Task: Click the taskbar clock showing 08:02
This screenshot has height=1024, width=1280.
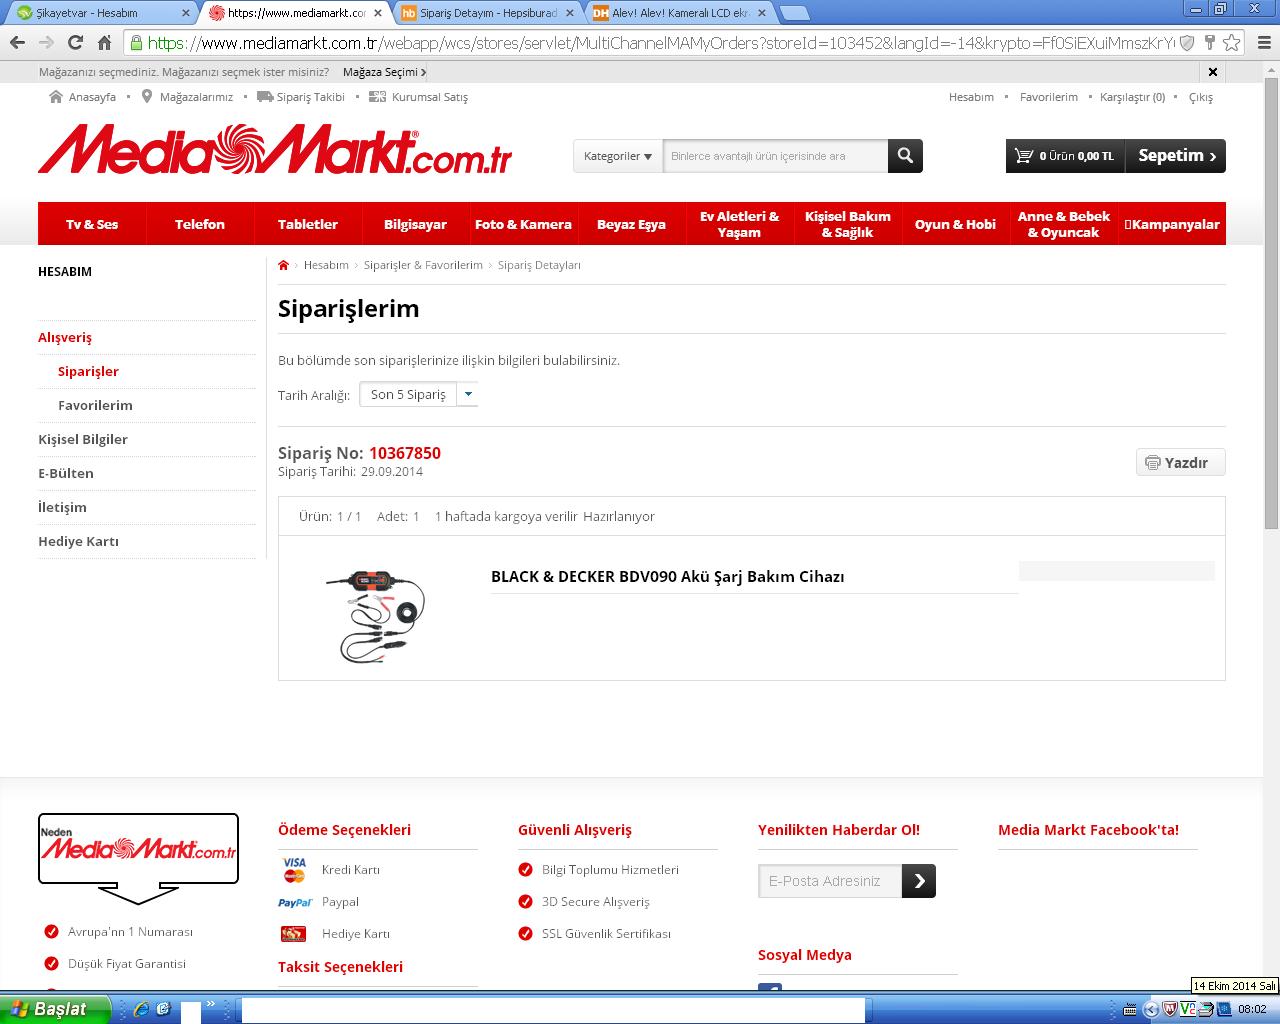Action: 1252,1009
